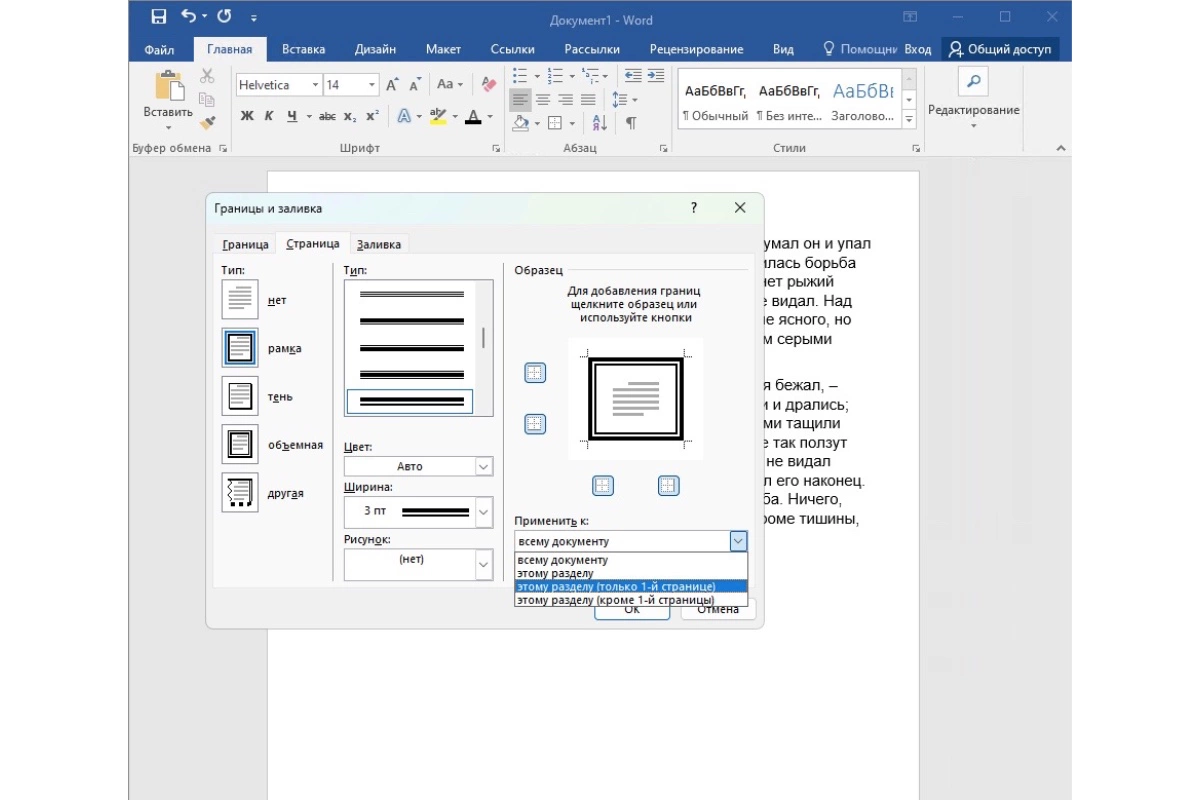The height and width of the screenshot is (800, 1200).
Task: Toggle center text alignment
Action: (x=543, y=99)
